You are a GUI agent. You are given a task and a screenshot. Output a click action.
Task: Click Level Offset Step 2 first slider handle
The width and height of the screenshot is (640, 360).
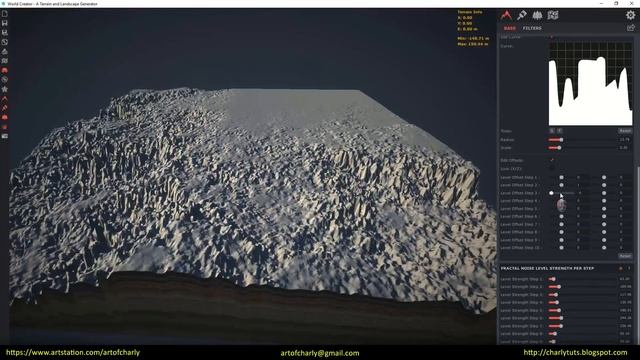tap(562, 185)
